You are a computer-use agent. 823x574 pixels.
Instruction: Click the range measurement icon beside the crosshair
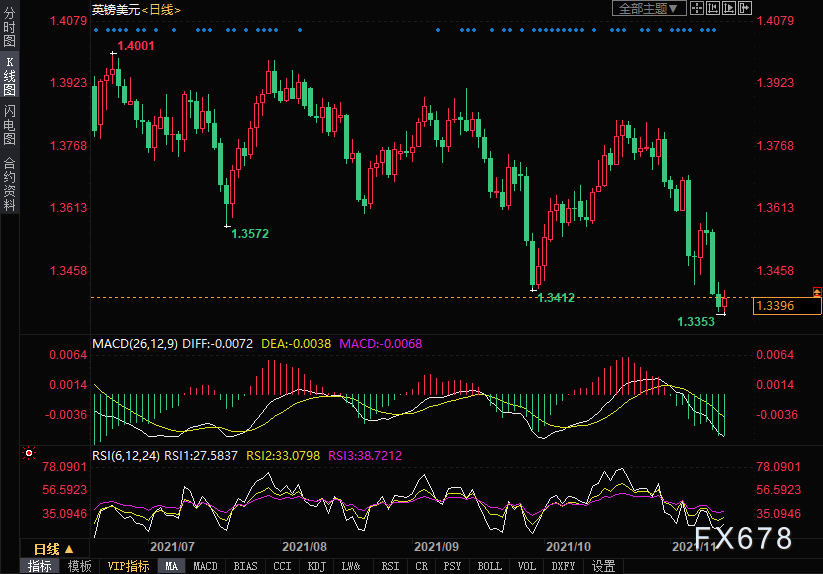713,8
